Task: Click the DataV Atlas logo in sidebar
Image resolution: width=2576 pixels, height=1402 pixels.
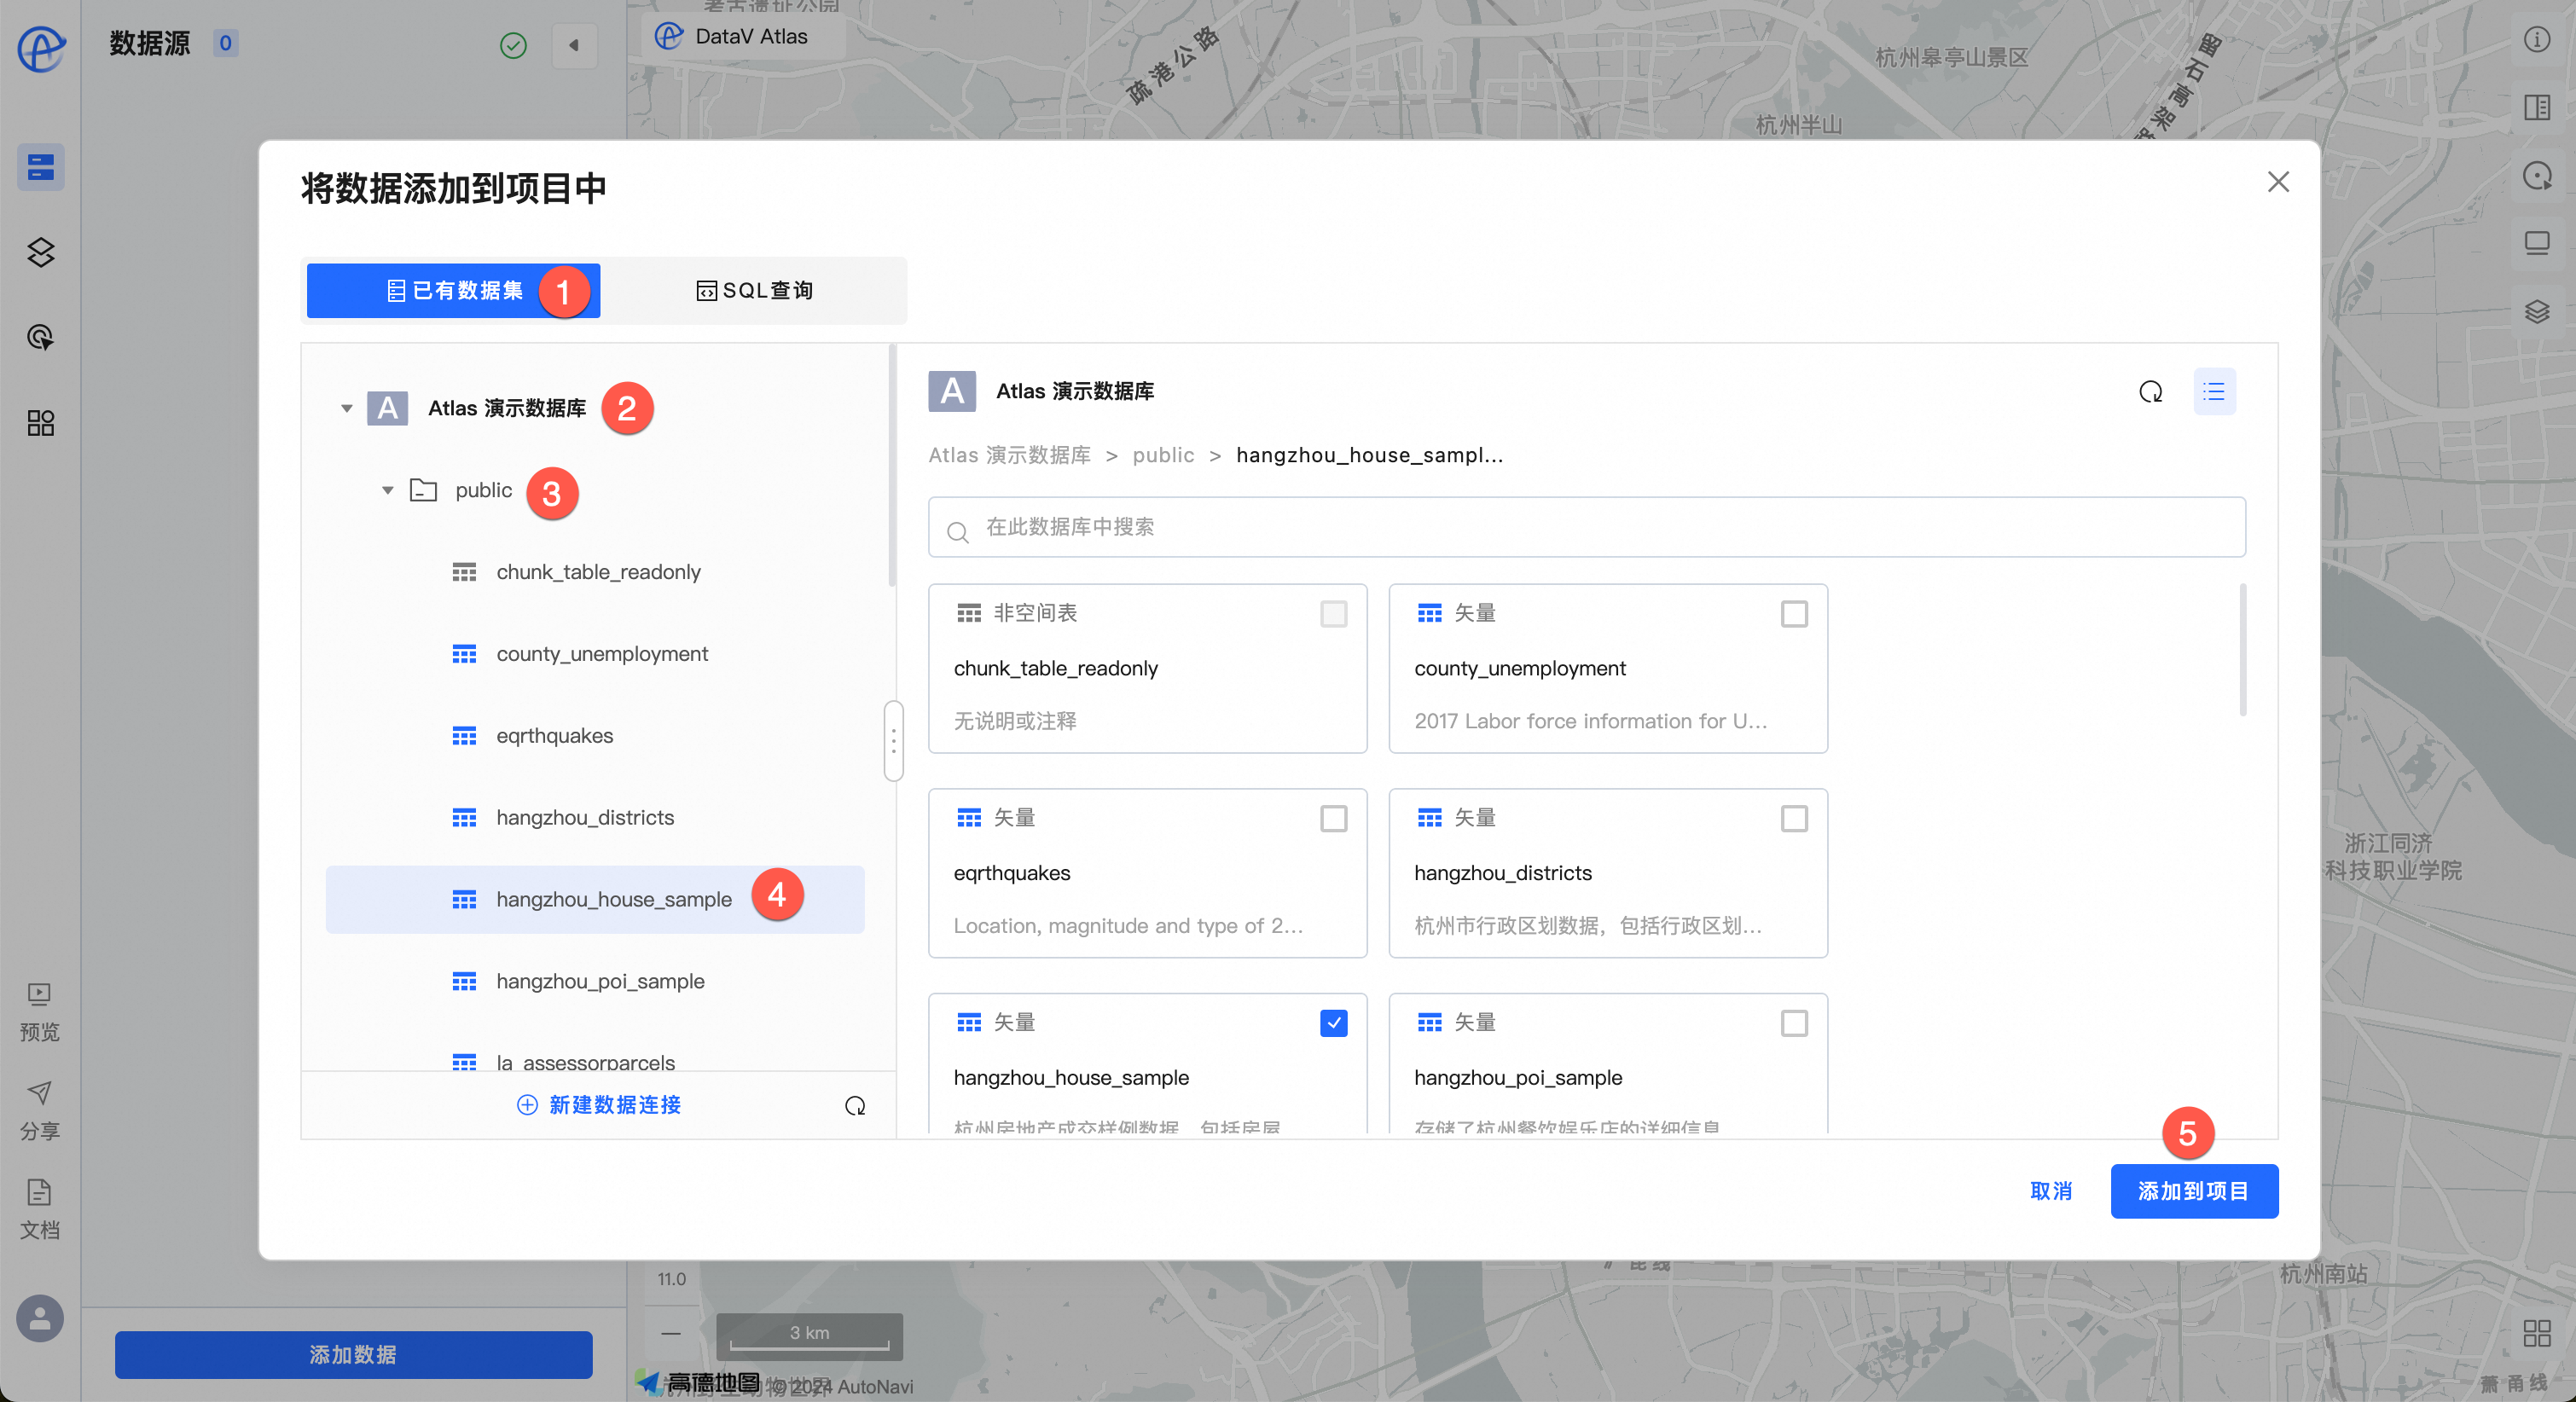Action: tap(41, 47)
